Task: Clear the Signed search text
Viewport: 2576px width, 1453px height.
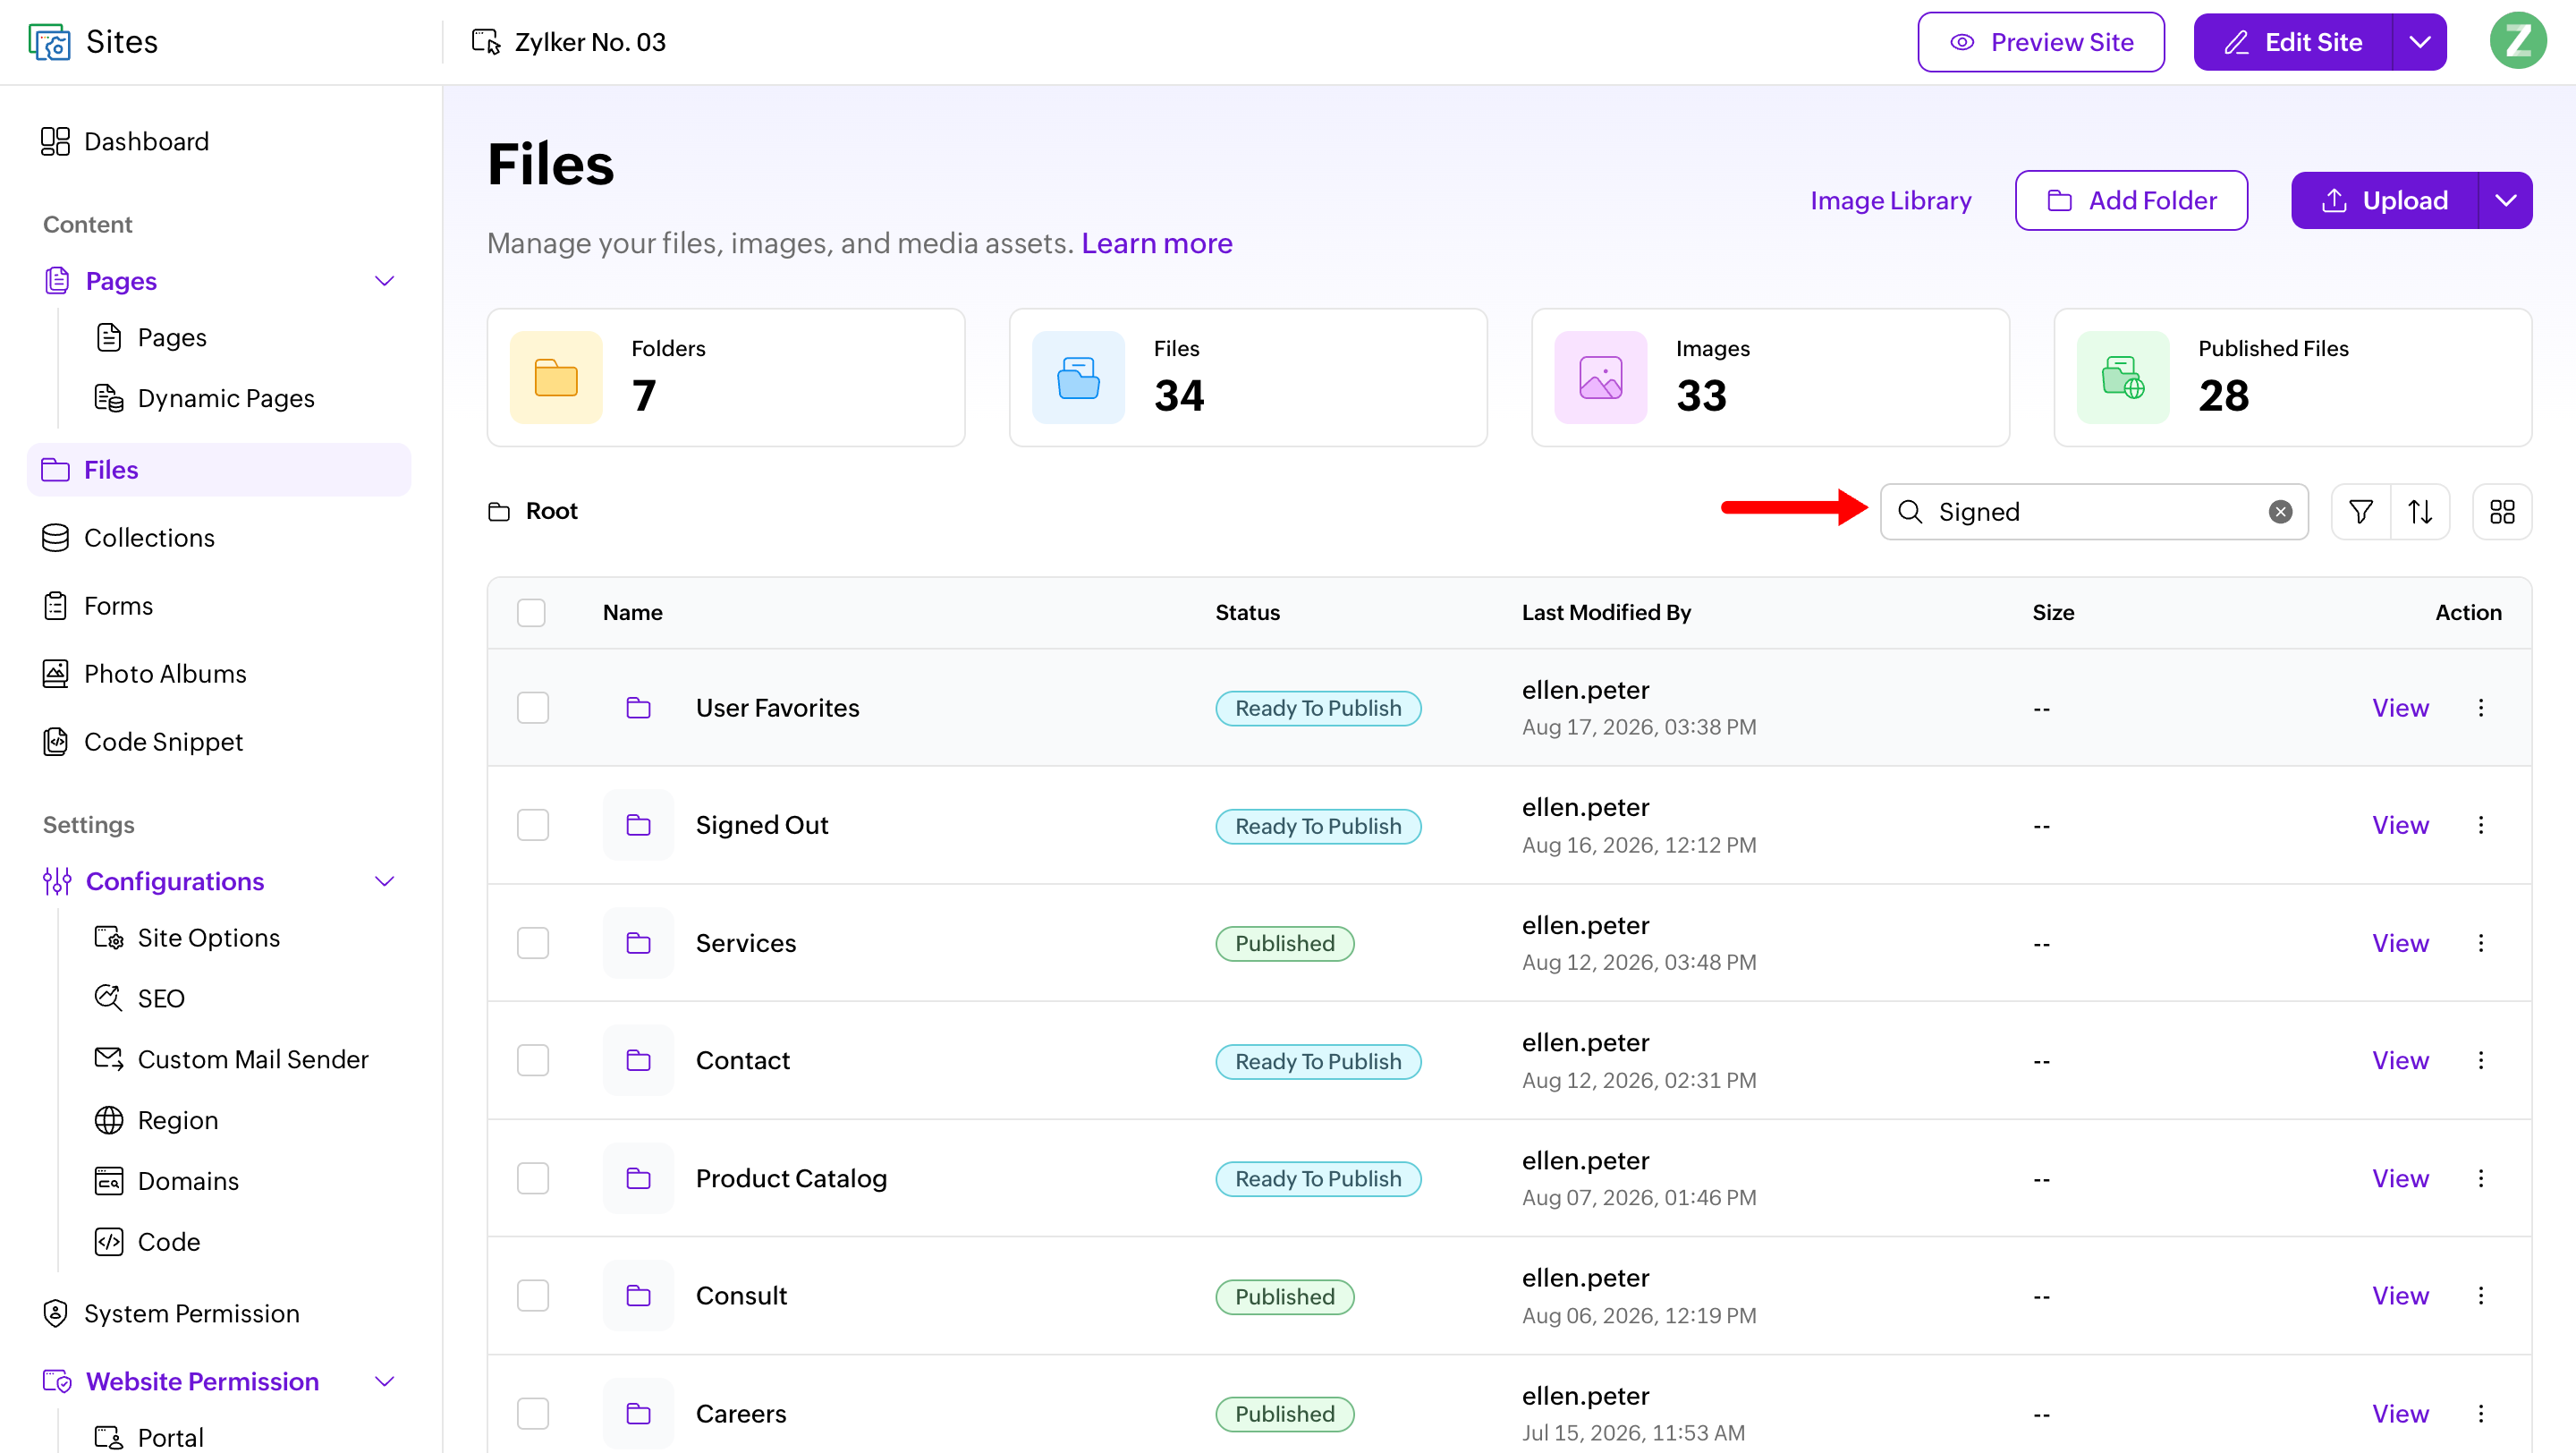Action: (x=2280, y=512)
